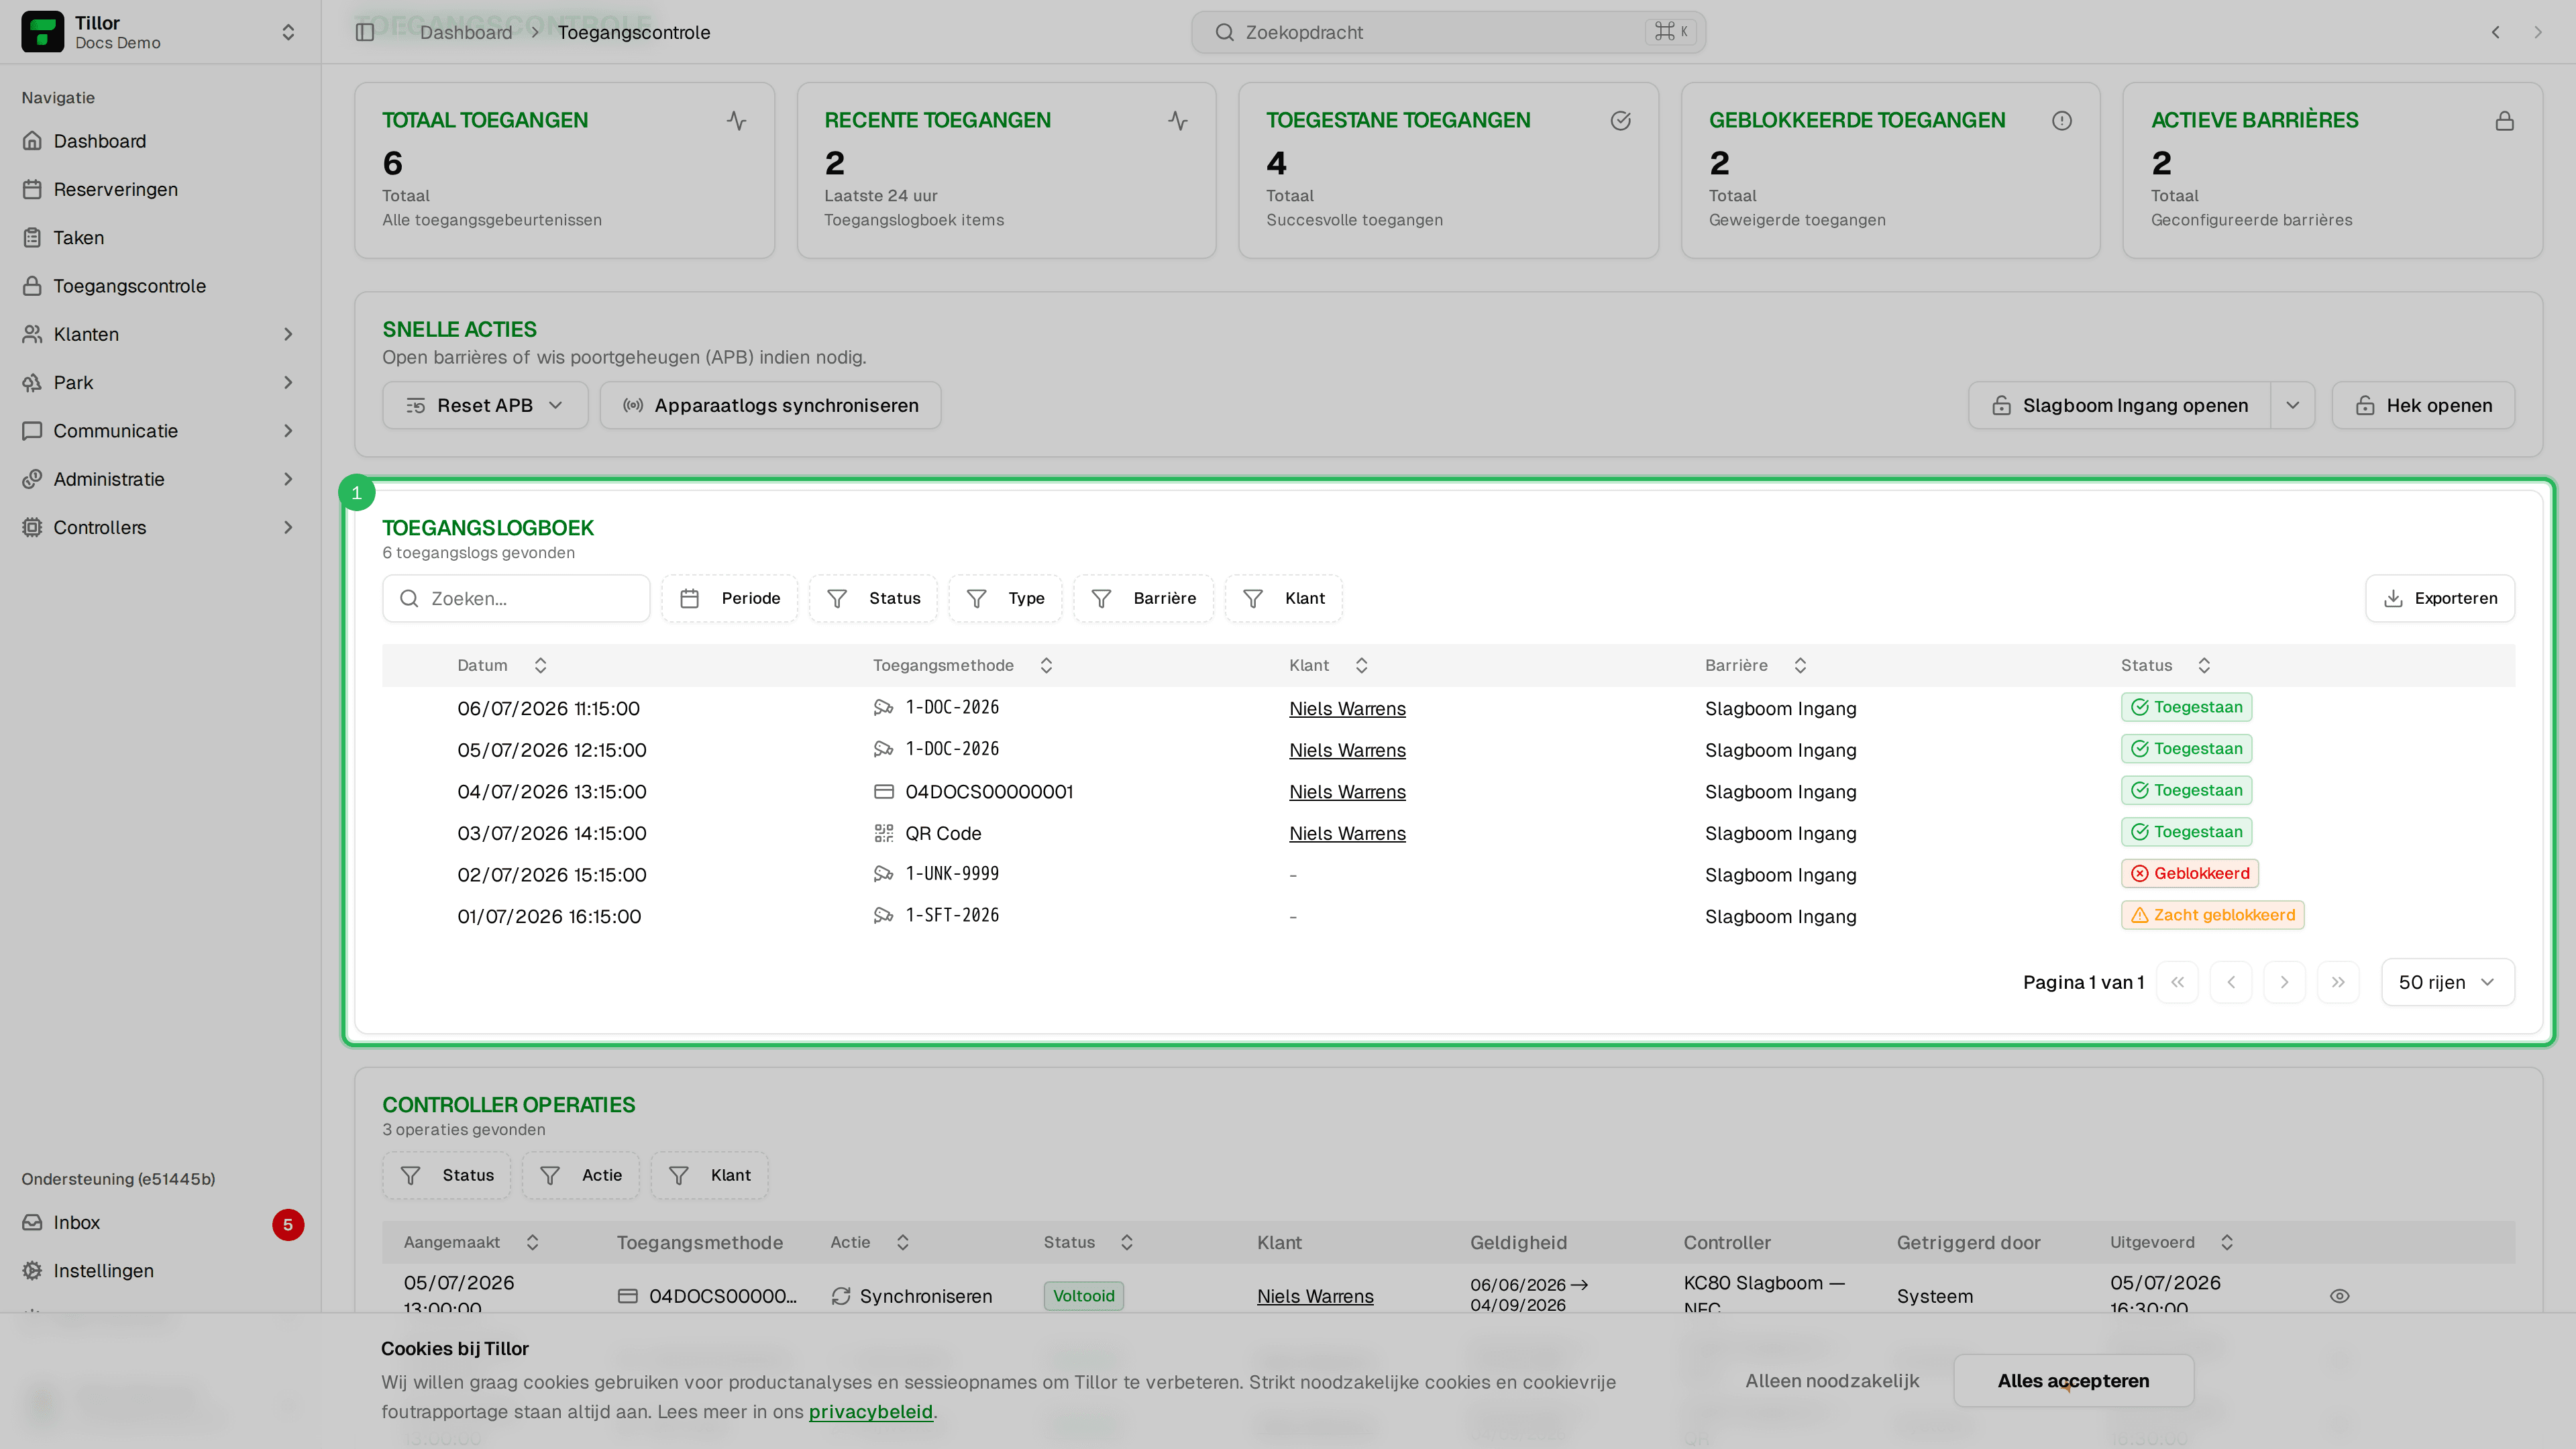Click the Geblokkeerd status badge
Screen dimensions: 2576x1449
[2190, 873]
